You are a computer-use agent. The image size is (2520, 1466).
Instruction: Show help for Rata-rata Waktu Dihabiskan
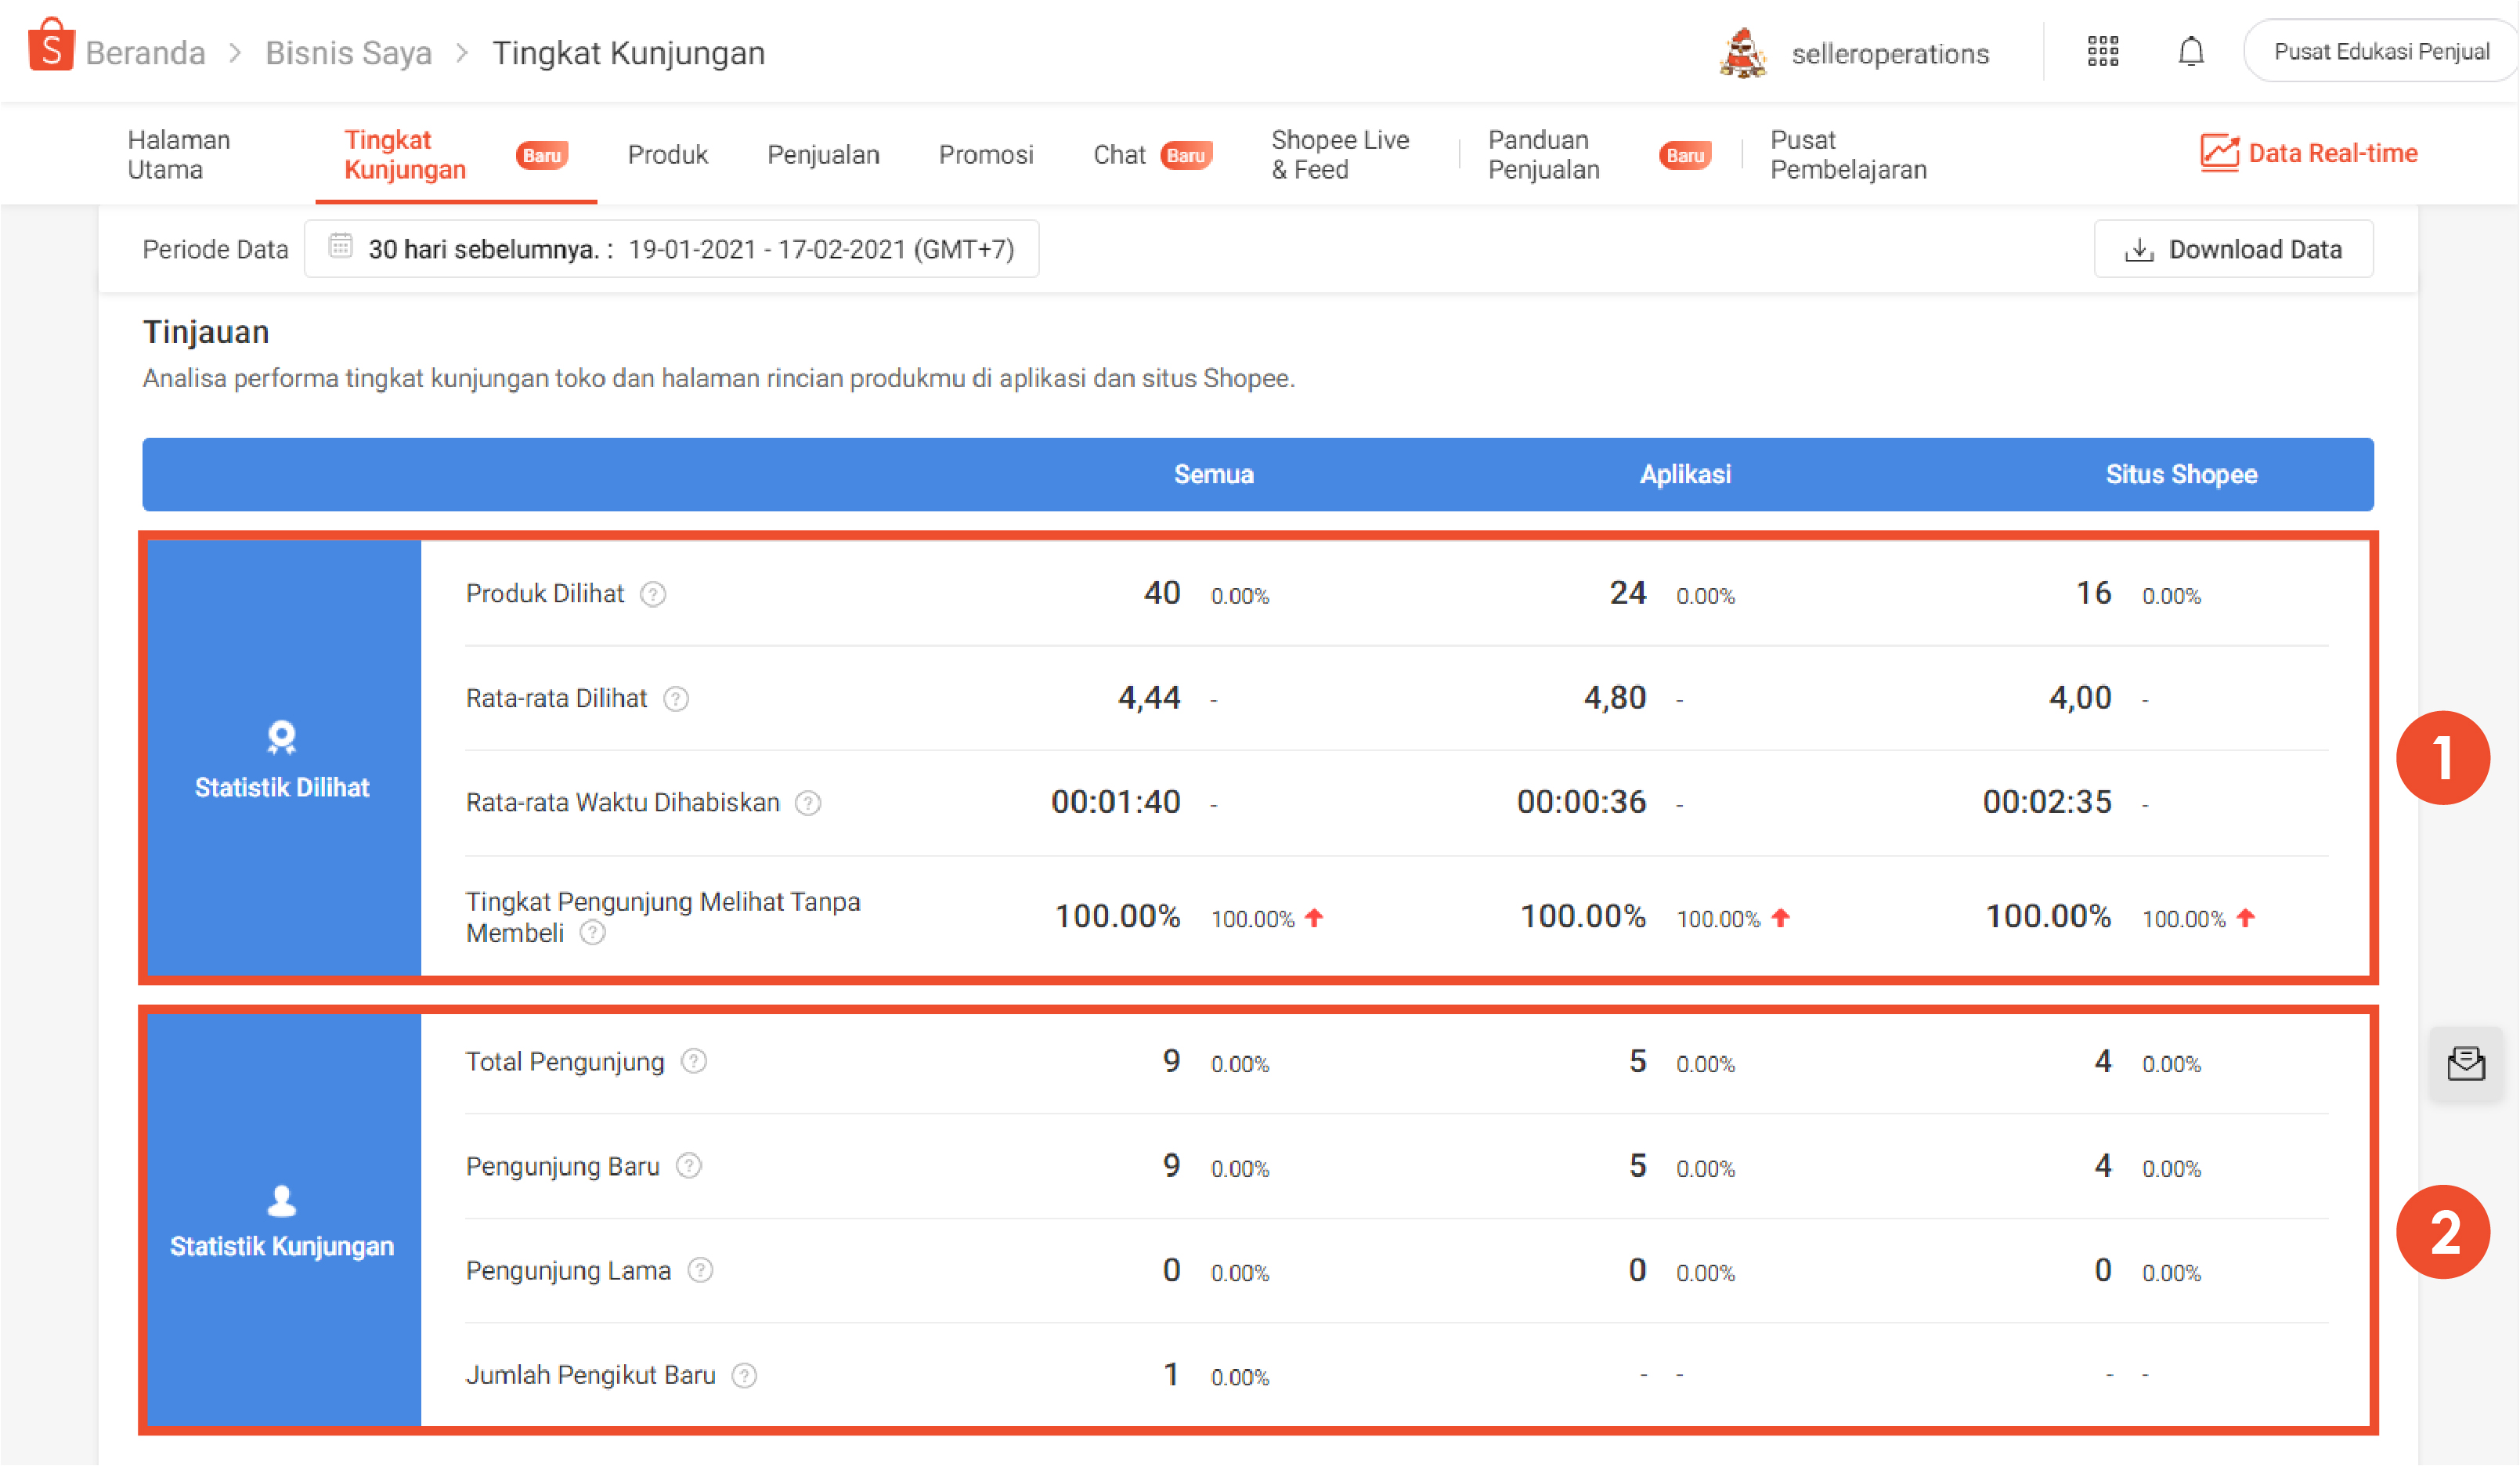coord(808,804)
